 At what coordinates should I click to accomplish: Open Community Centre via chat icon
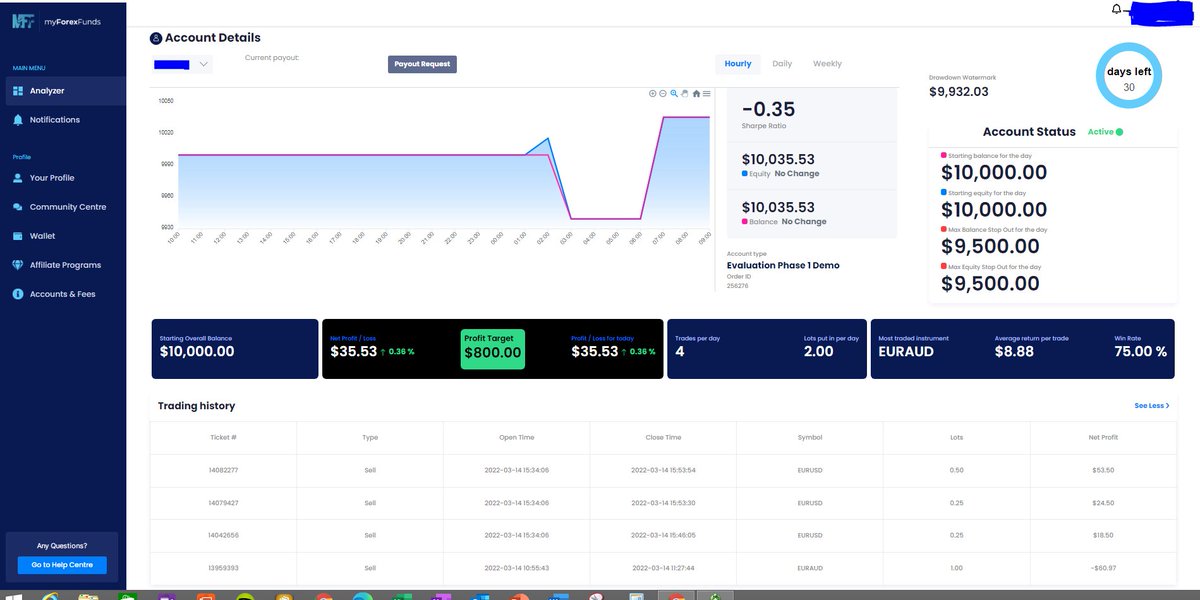point(18,207)
